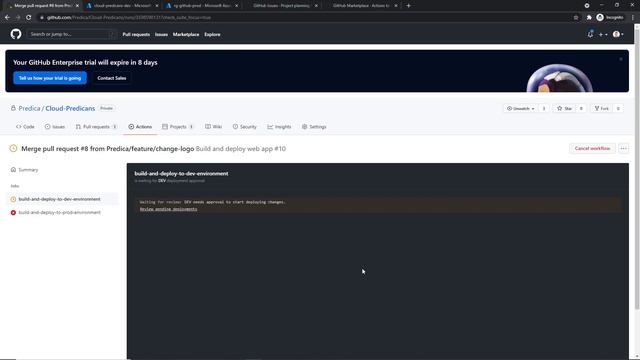The width and height of the screenshot is (640, 360).
Task: Switch to the rg-github-prod Azure tab
Action: coord(202,6)
